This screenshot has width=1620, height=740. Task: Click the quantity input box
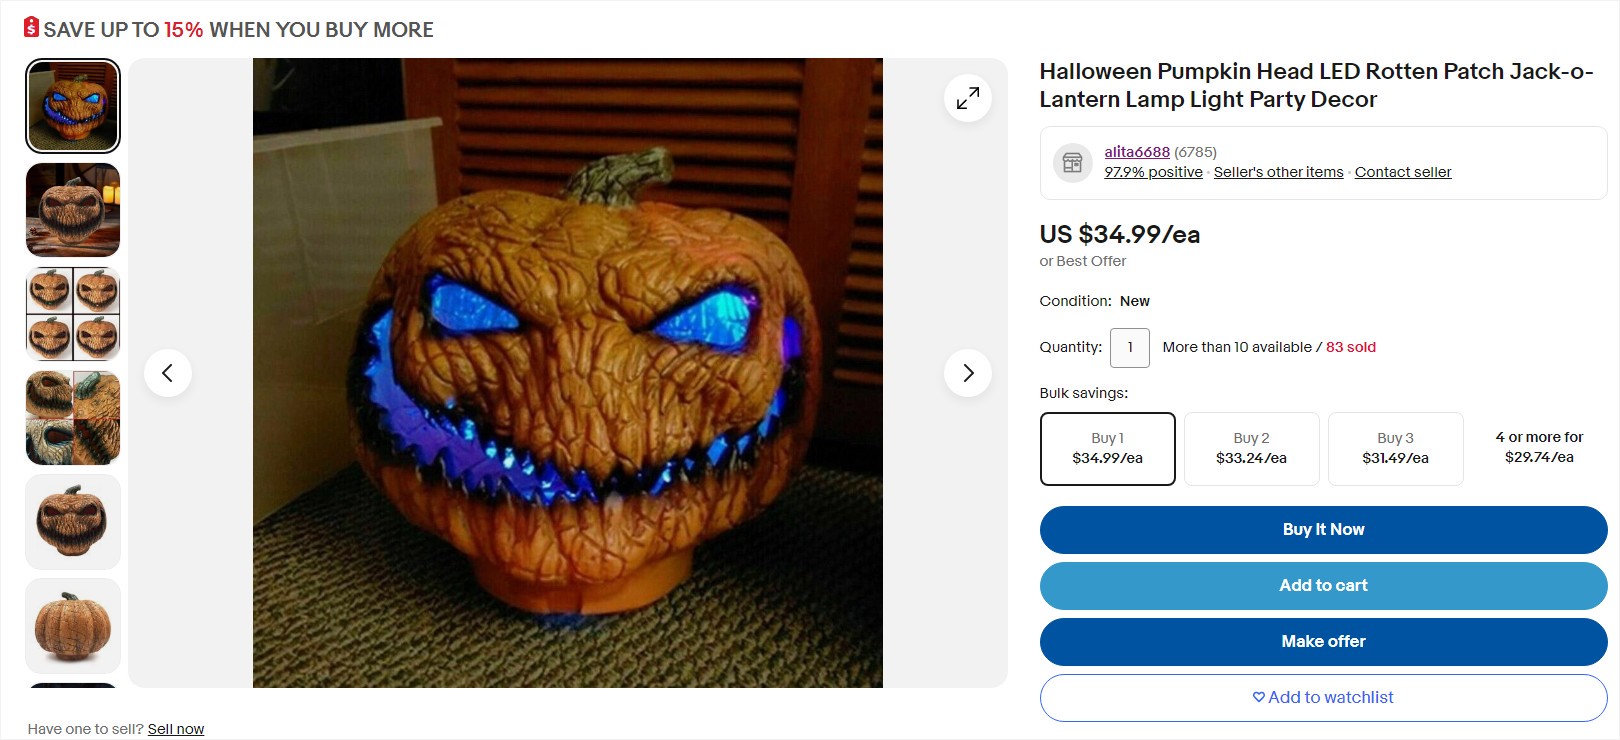(1130, 348)
